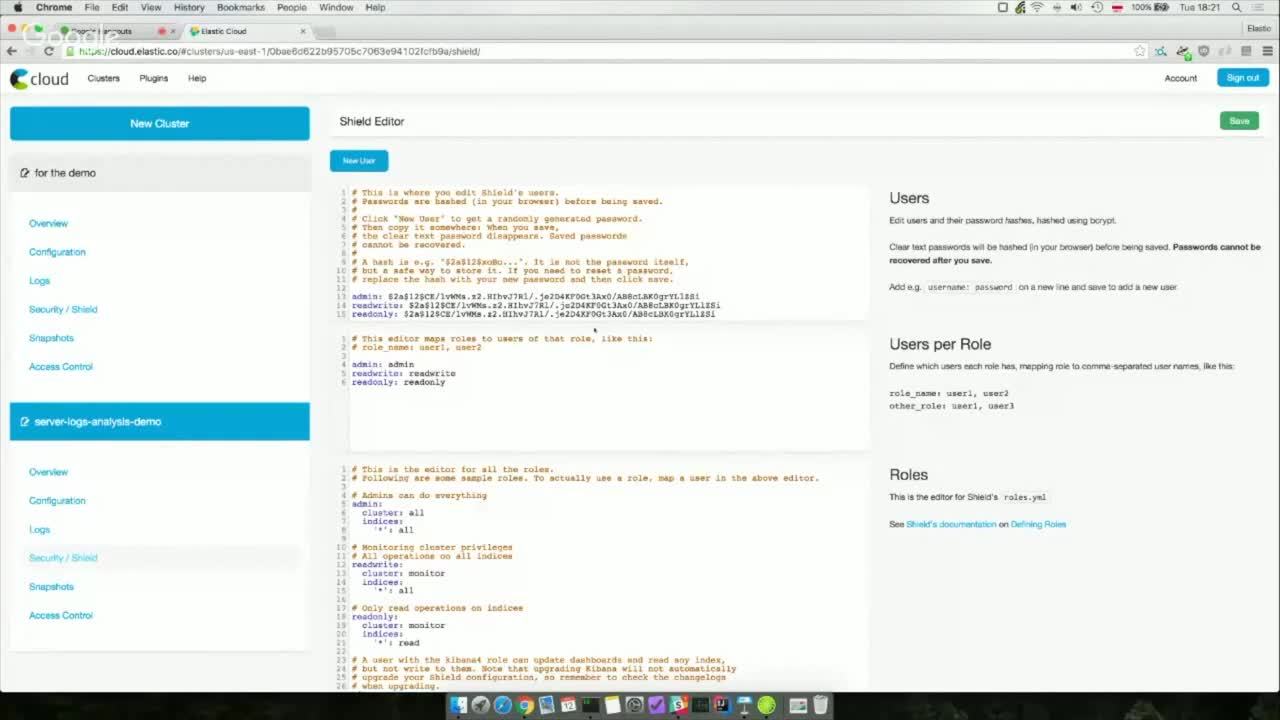The width and height of the screenshot is (1280, 720).
Task: Open Finder from the dock
Action: [458, 705]
